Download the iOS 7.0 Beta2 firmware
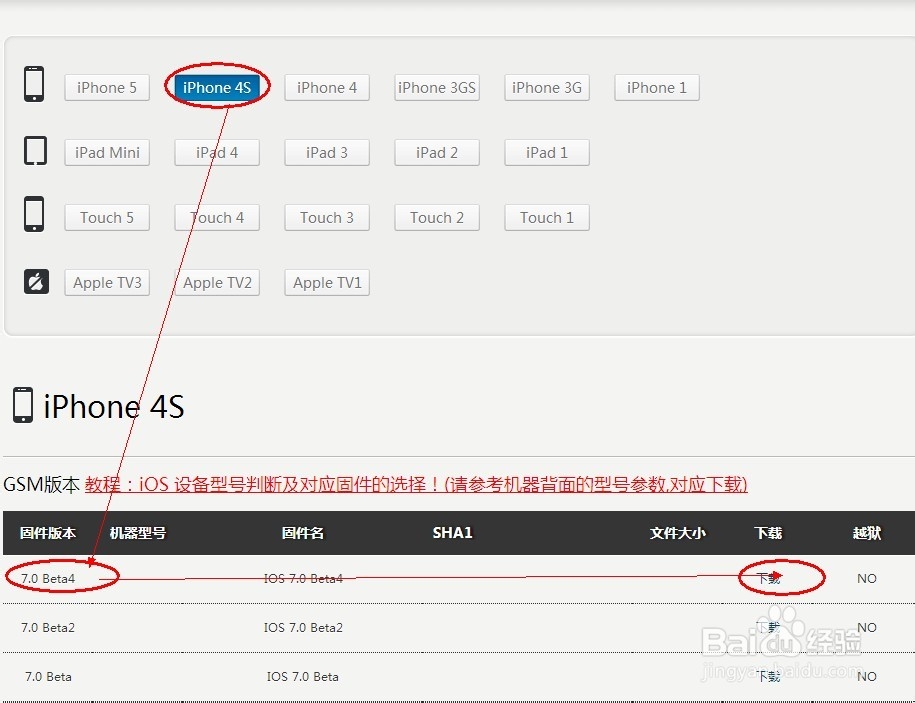Screen dimensions: 915x703 point(768,627)
